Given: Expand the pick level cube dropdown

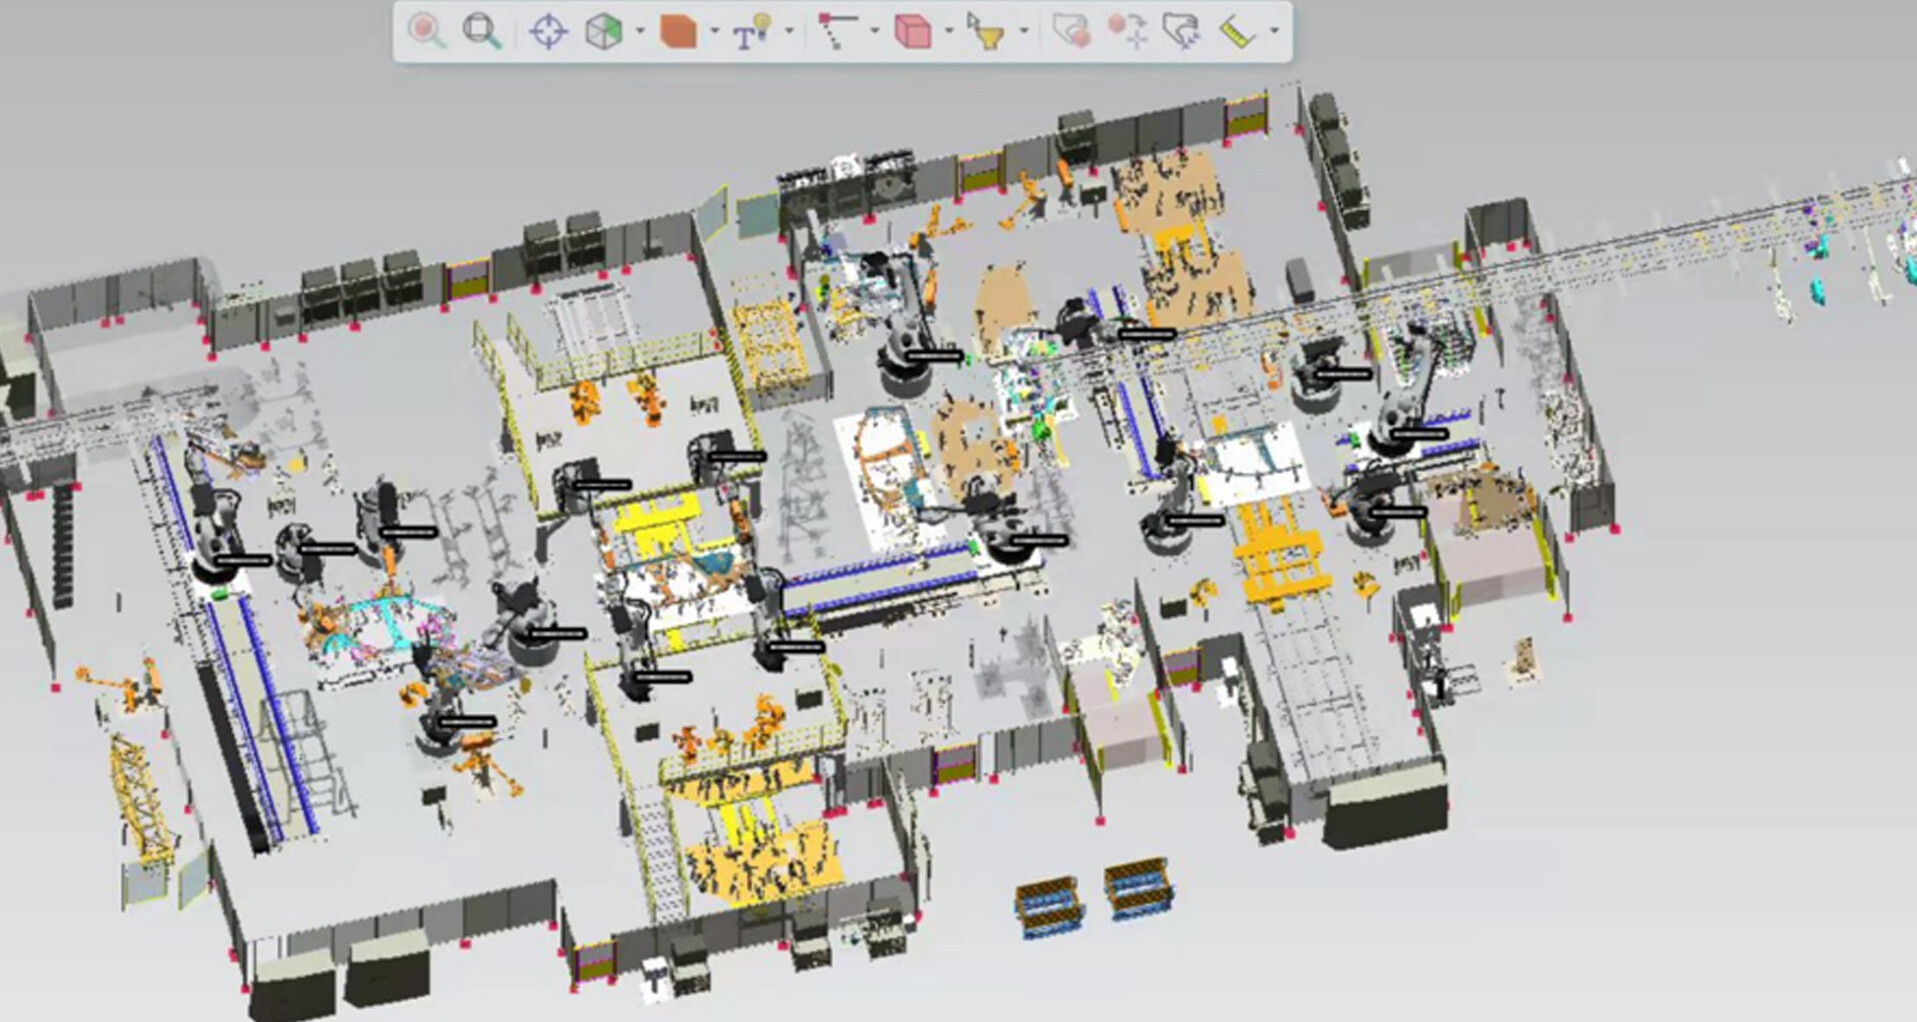Looking at the screenshot, I should tap(948, 31).
